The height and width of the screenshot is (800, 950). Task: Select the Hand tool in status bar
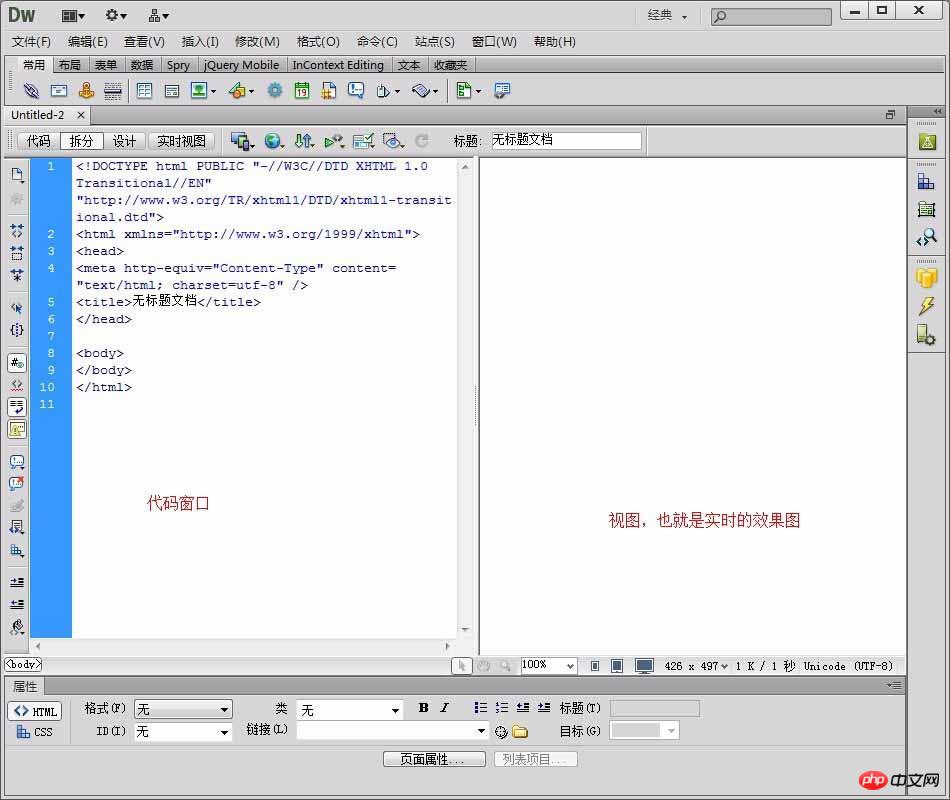coord(484,665)
